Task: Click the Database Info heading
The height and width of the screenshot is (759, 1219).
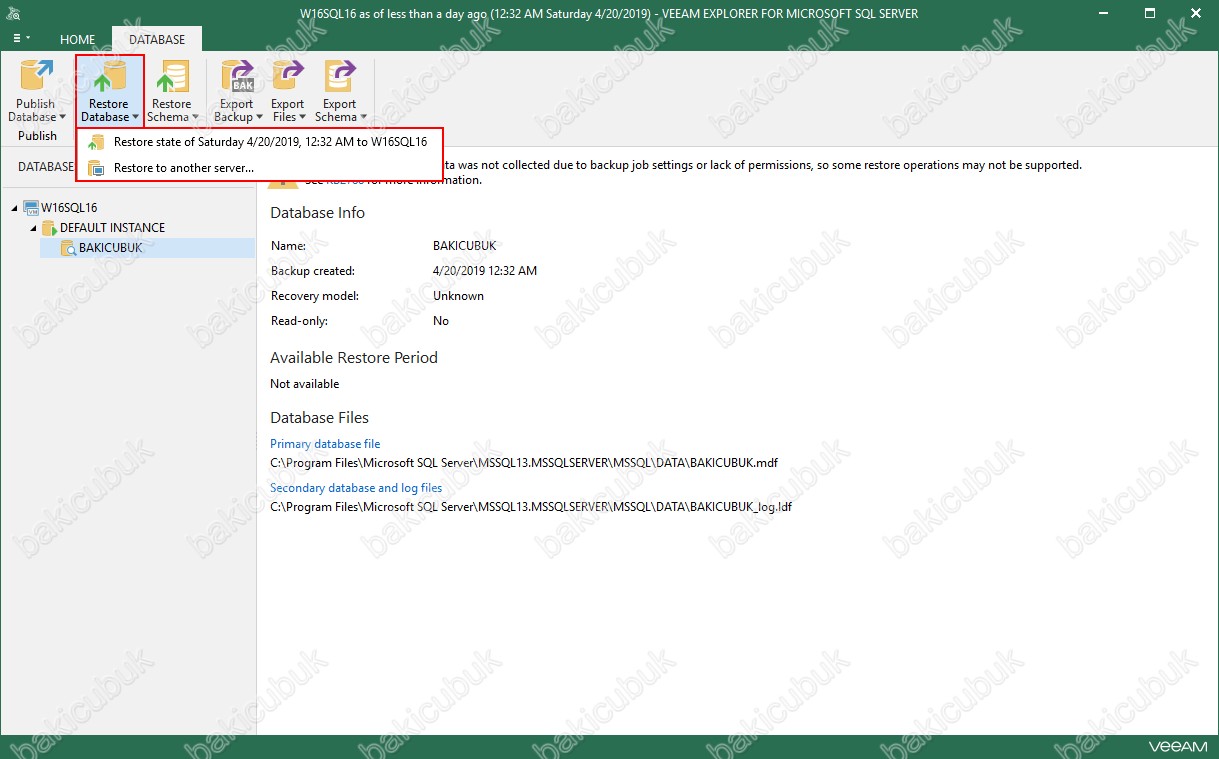Action: pos(318,213)
